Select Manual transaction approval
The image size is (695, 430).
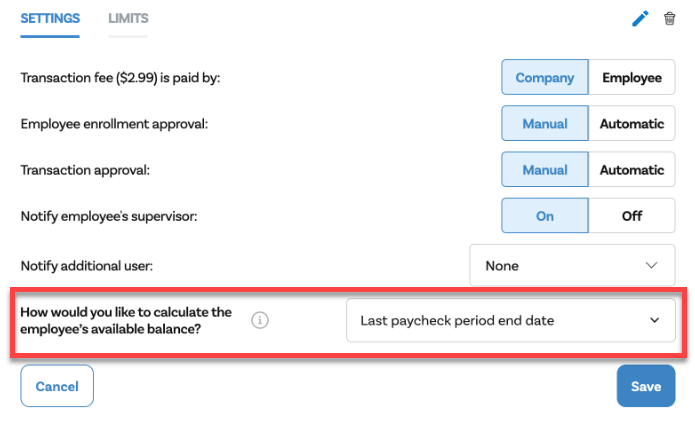(x=545, y=171)
